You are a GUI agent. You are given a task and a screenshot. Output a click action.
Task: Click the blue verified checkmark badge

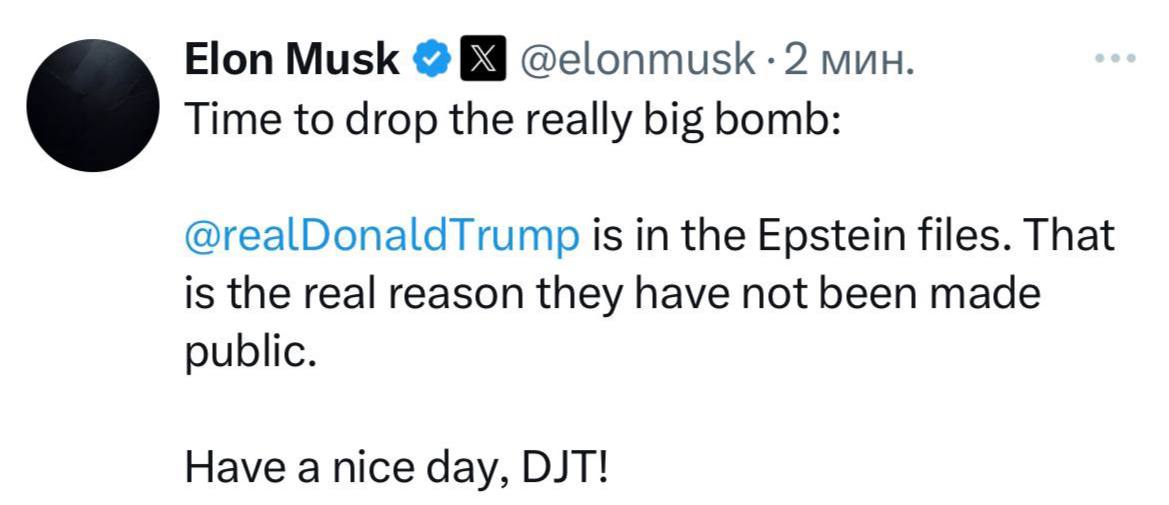click(x=432, y=60)
